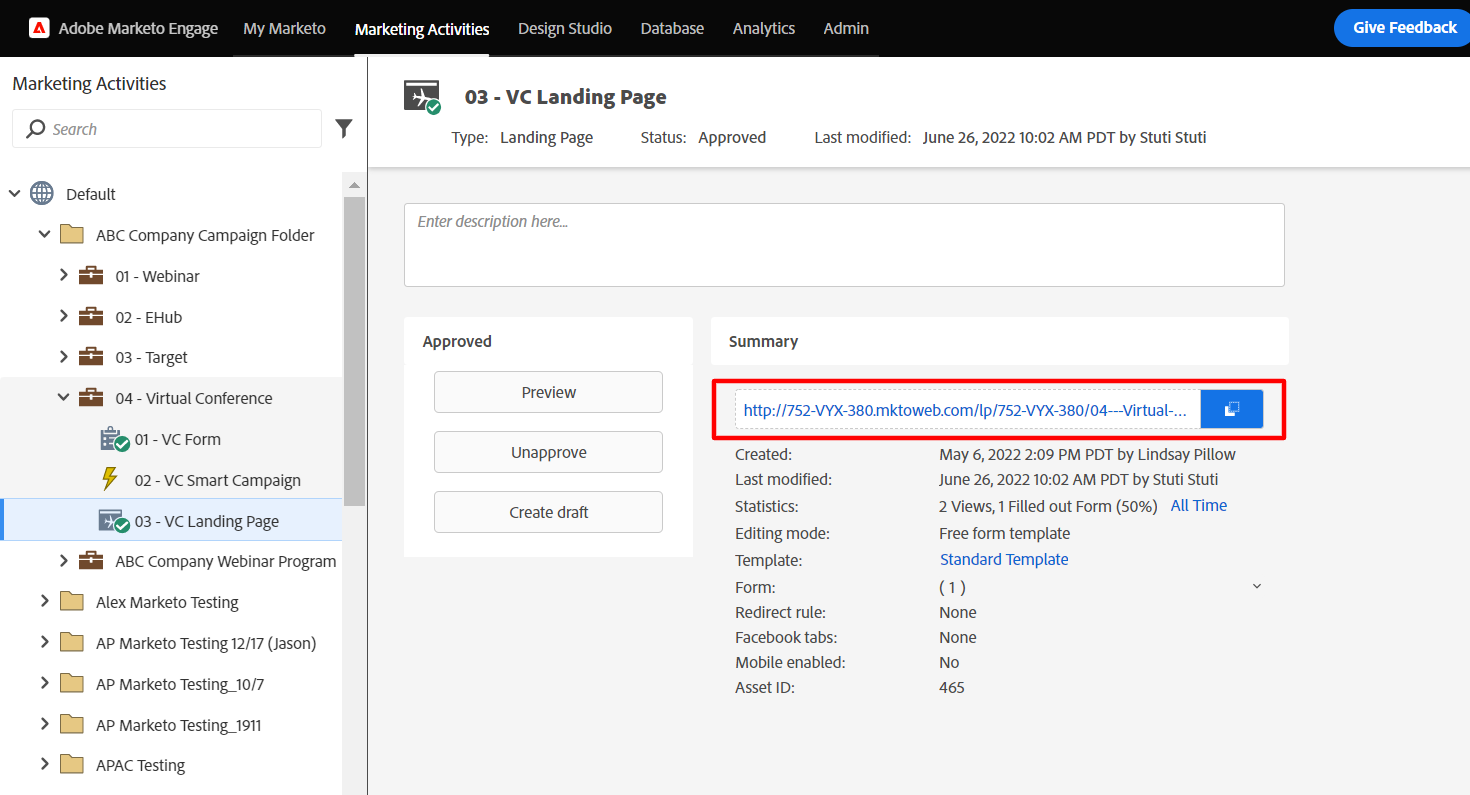
Task: Click the Unapprove button
Action: click(x=548, y=452)
